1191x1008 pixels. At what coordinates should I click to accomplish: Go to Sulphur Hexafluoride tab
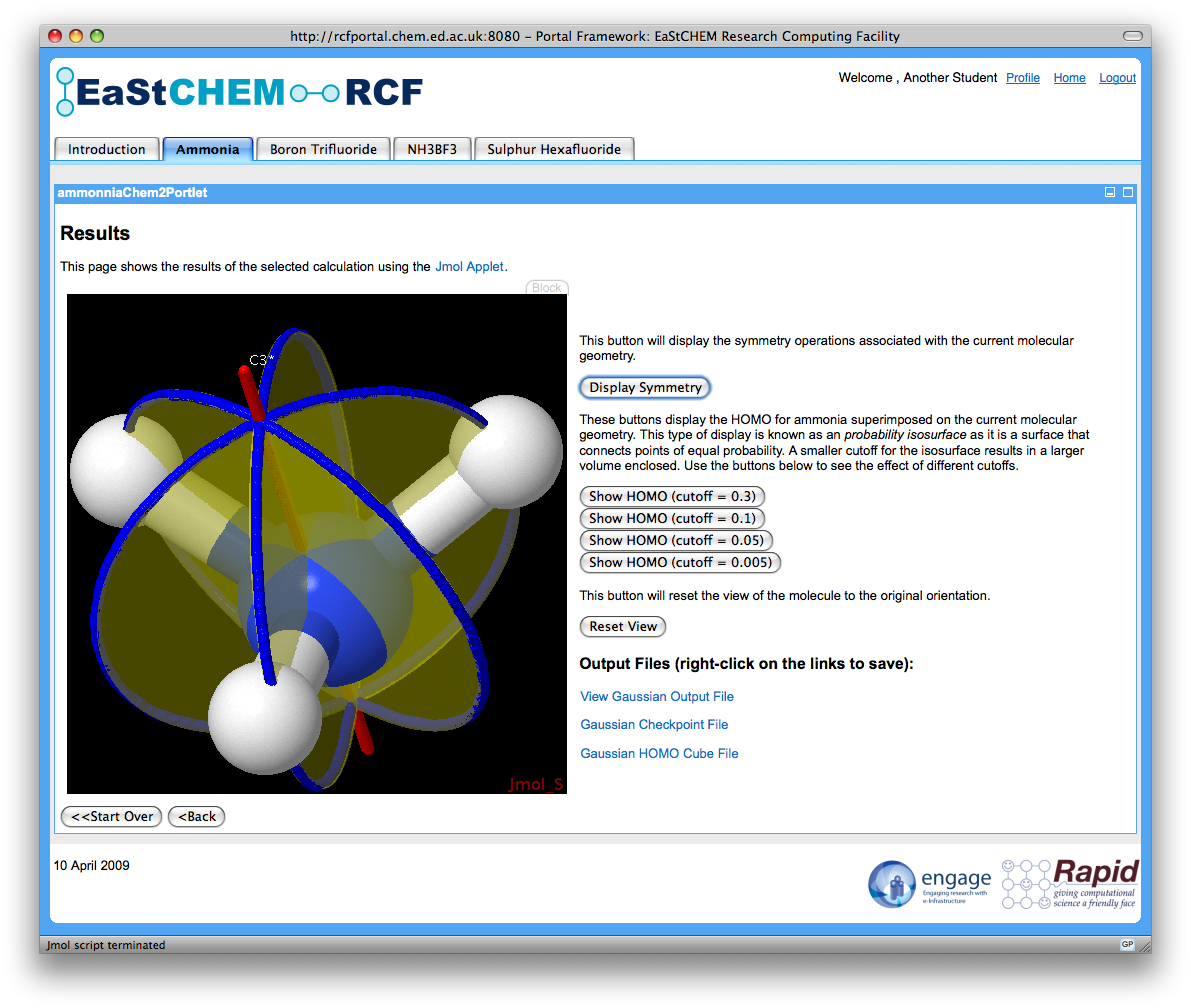(554, 149)
